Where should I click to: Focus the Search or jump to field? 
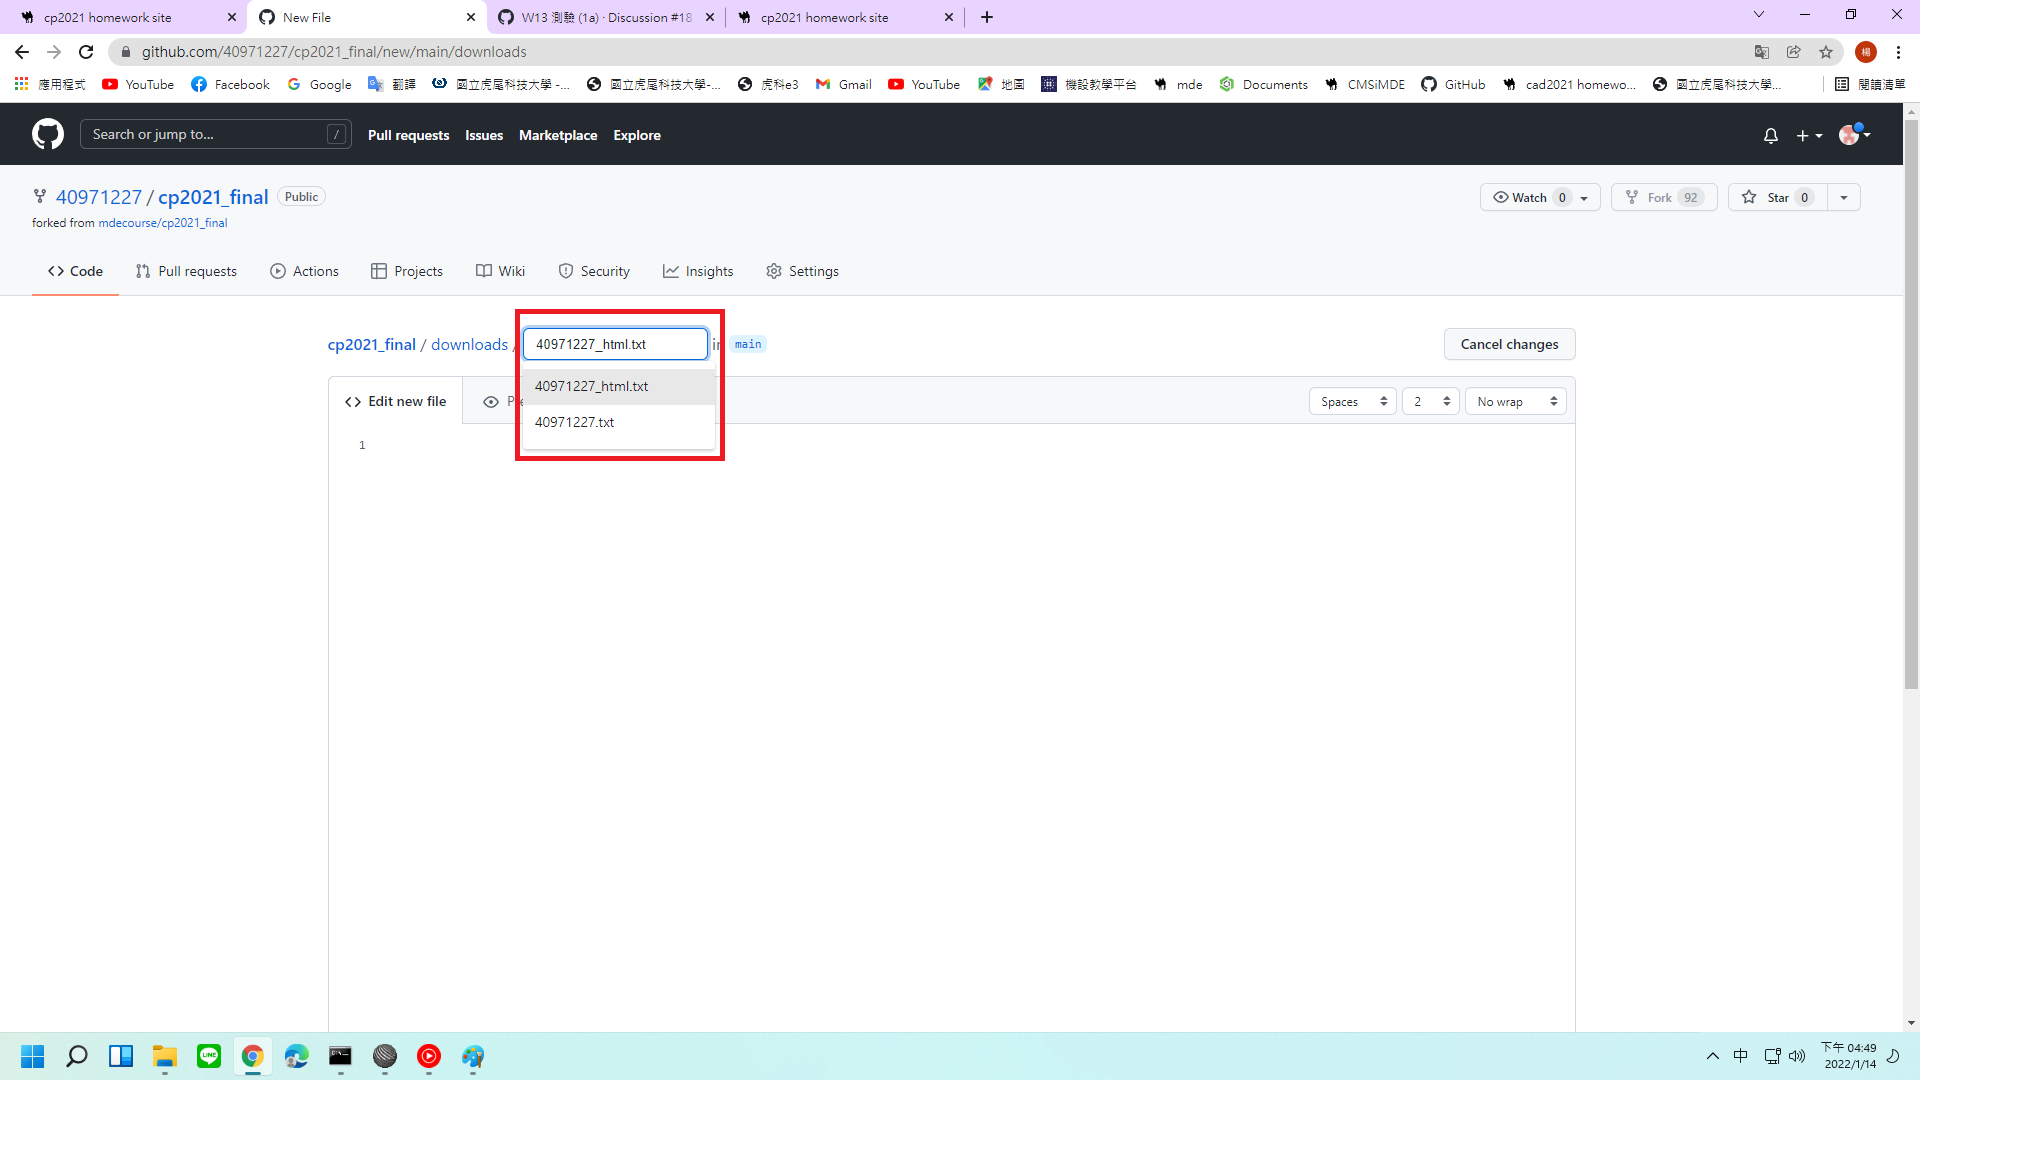click(x=215, y=134)
